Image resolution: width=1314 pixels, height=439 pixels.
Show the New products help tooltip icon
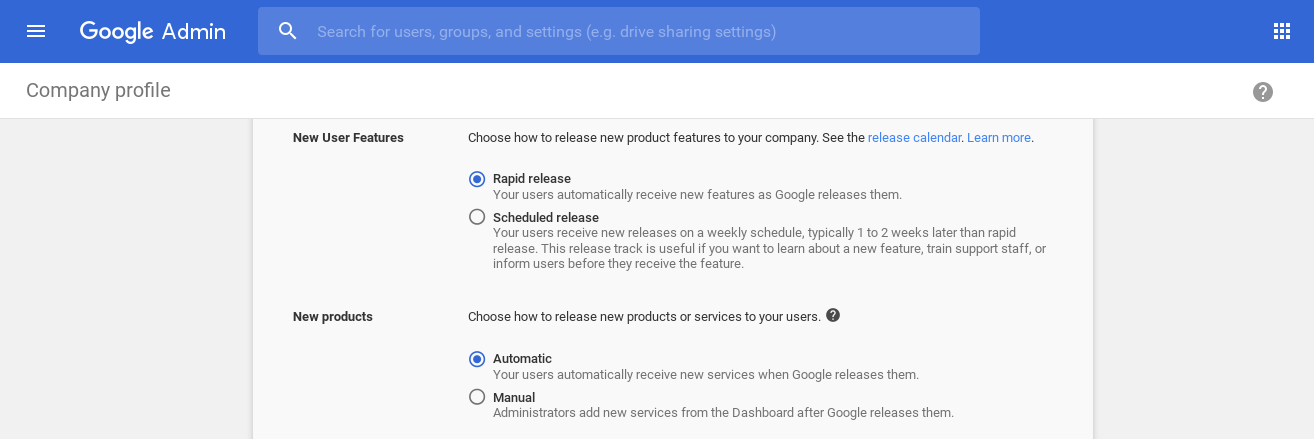(x=833, y=315)
